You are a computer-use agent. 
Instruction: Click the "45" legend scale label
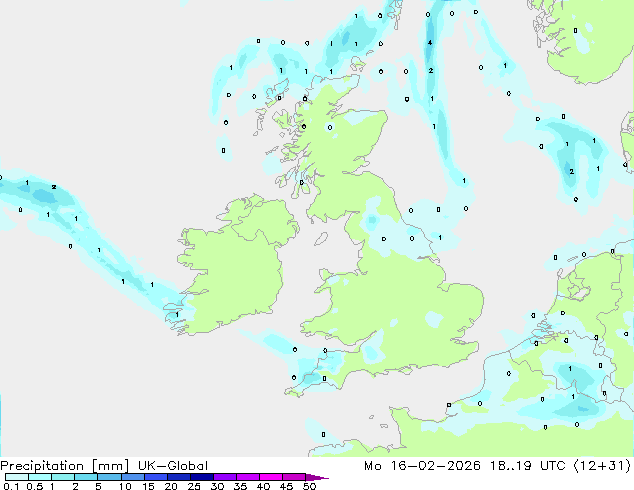click(286, 486)
